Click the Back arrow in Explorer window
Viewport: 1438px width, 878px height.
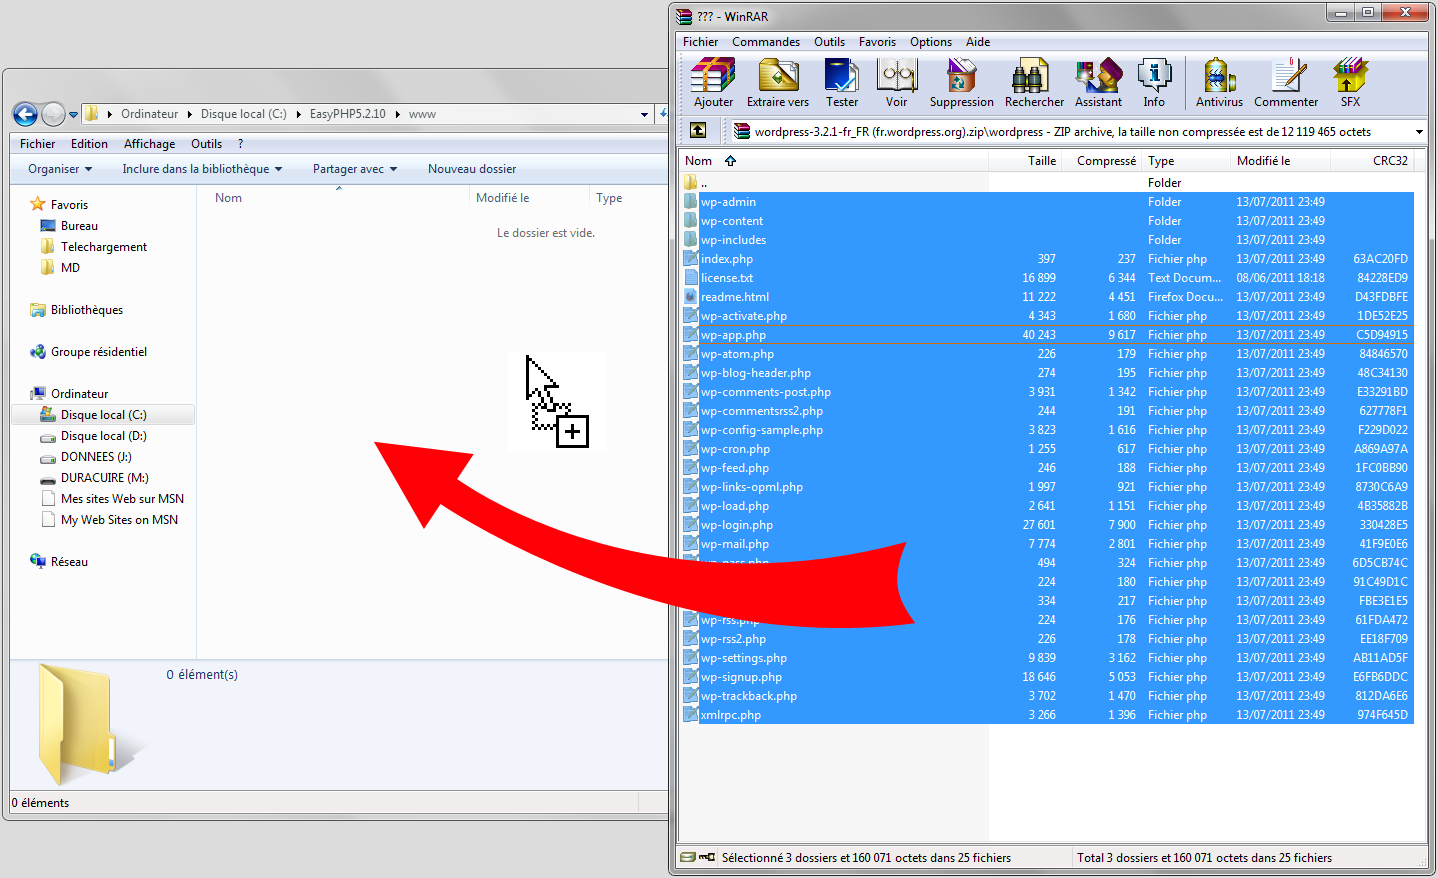[x=26, y=114]
